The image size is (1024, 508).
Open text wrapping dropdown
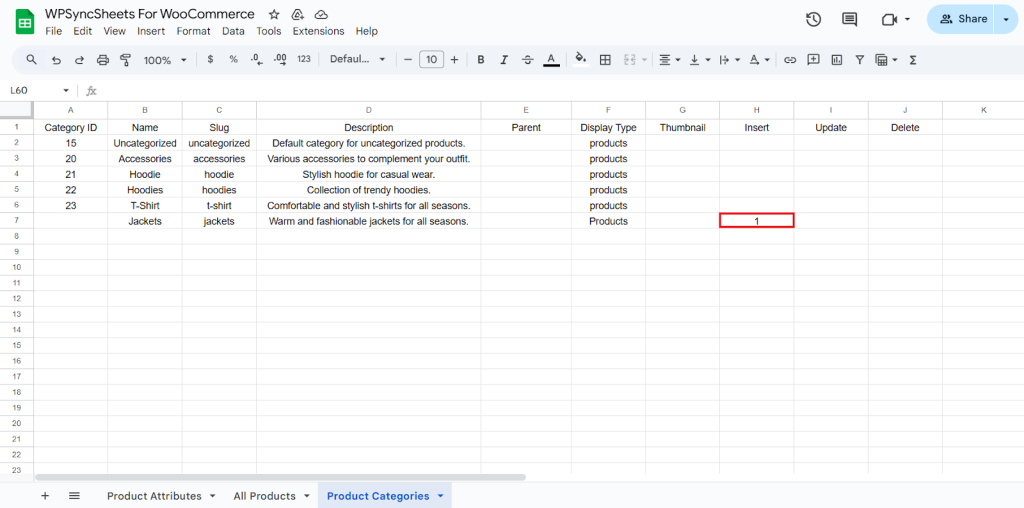click(x=729, y=60)
